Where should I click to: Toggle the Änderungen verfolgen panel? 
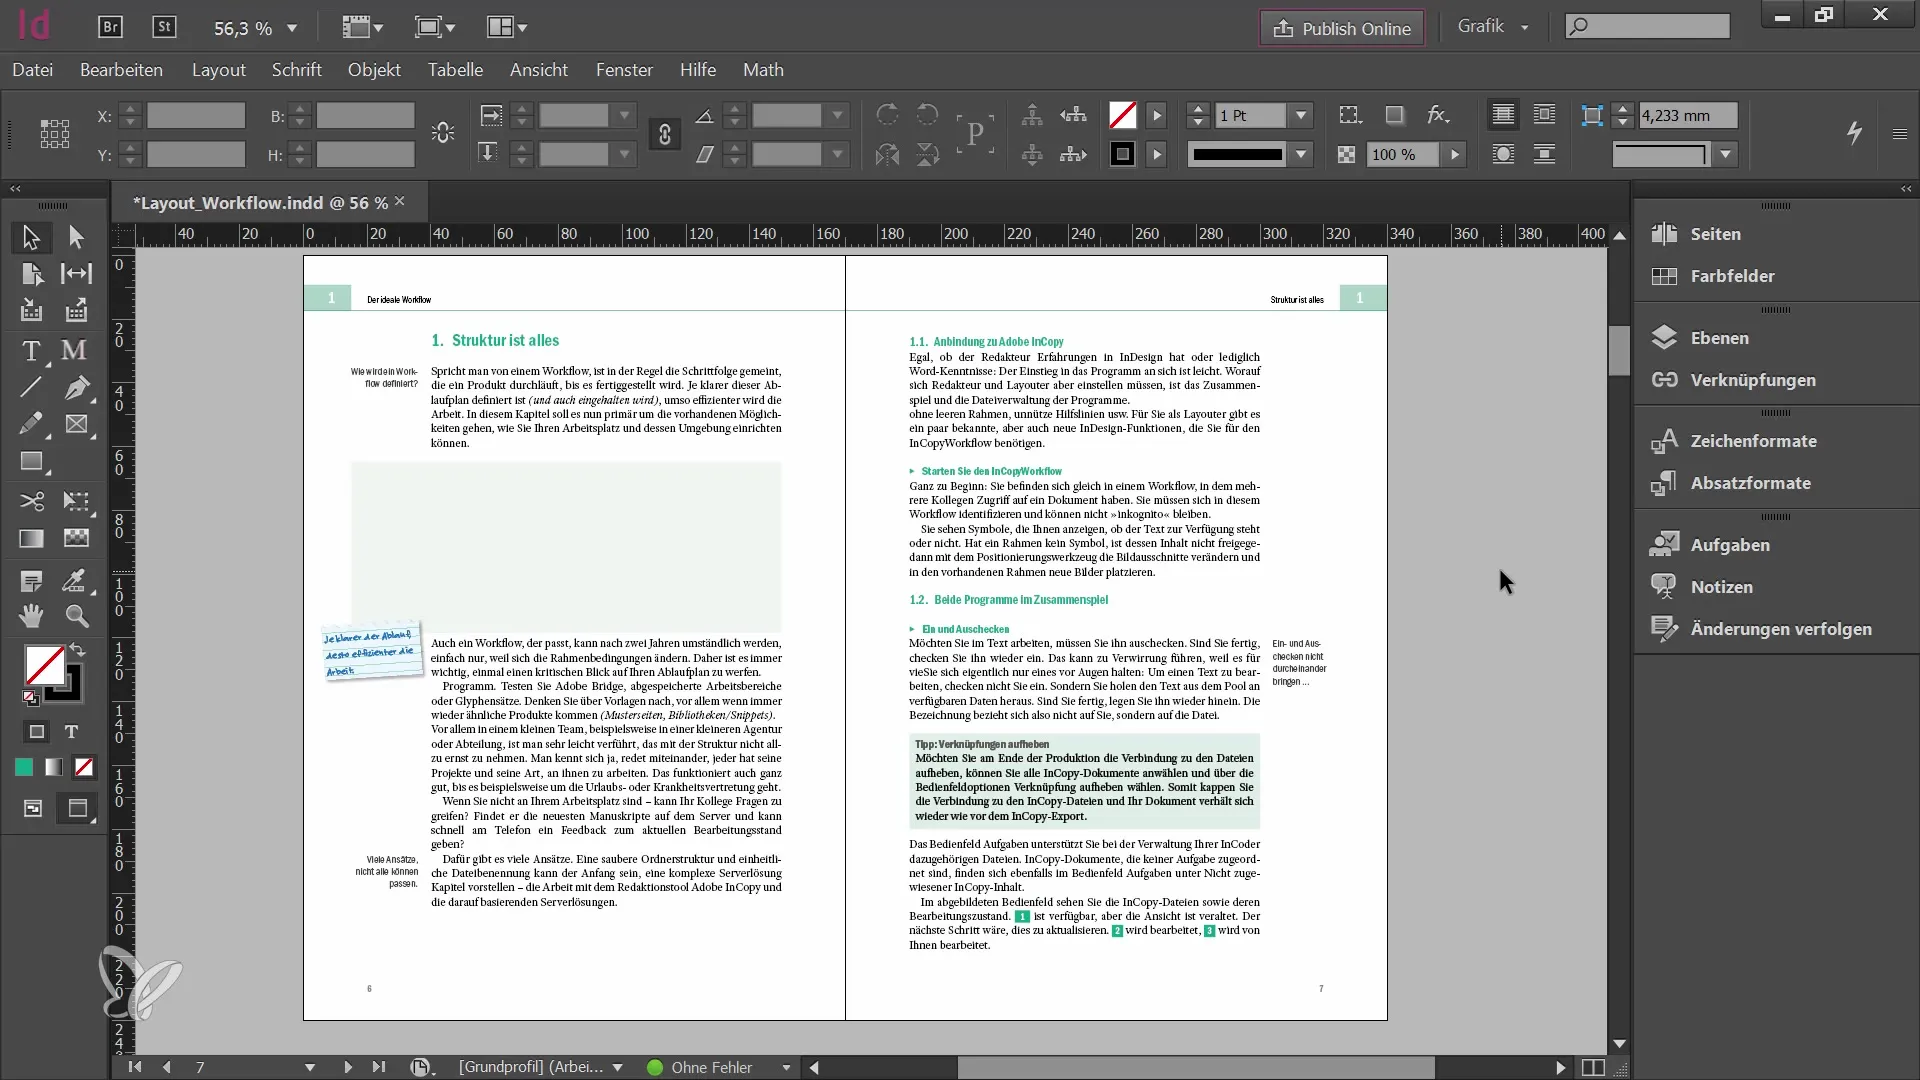point(1782,629)
